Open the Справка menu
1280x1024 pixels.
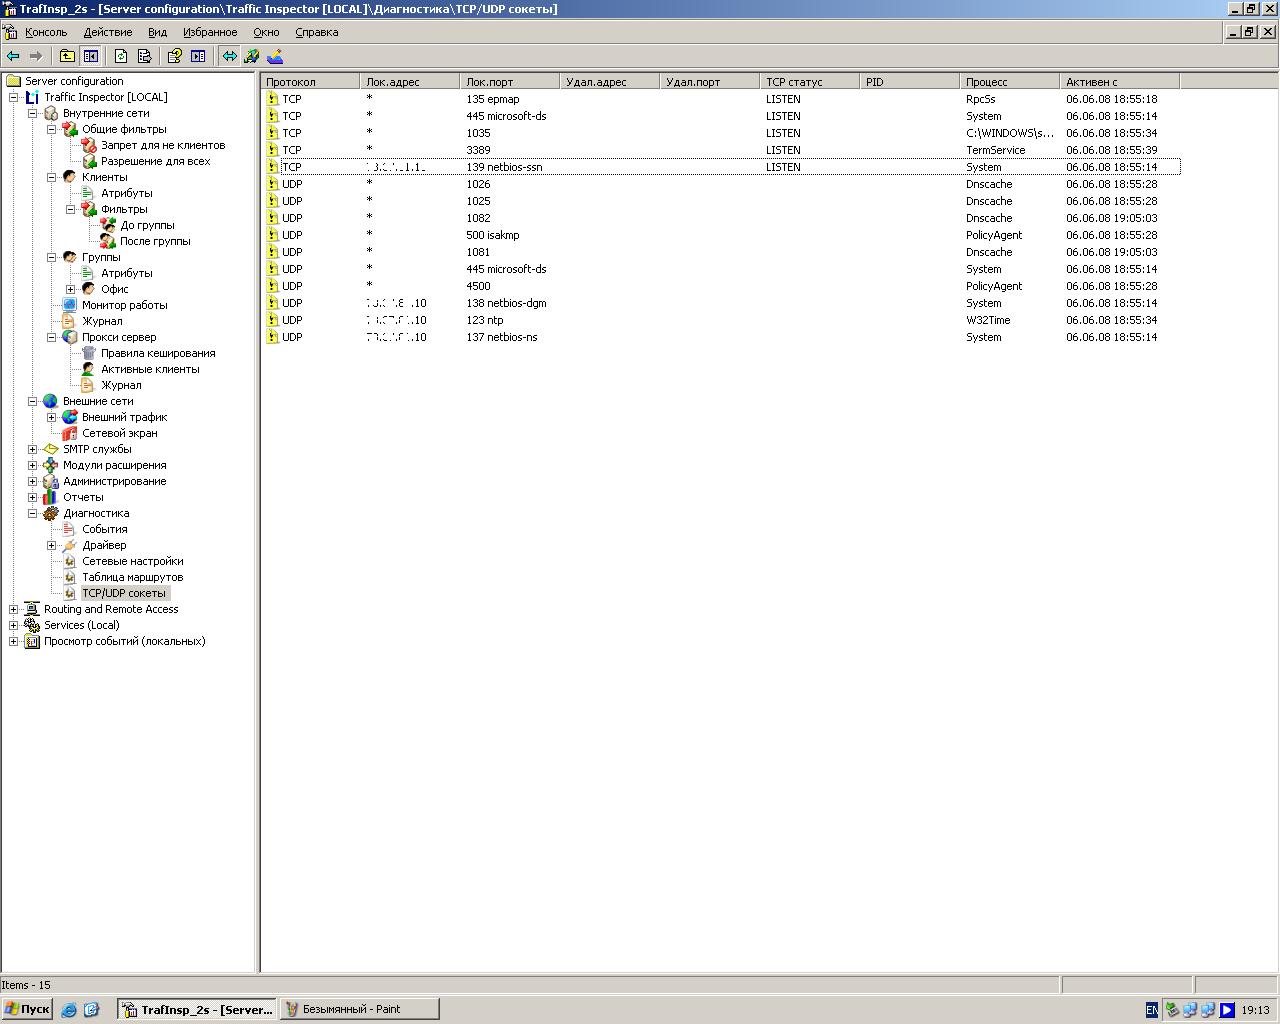coord(317,32)
